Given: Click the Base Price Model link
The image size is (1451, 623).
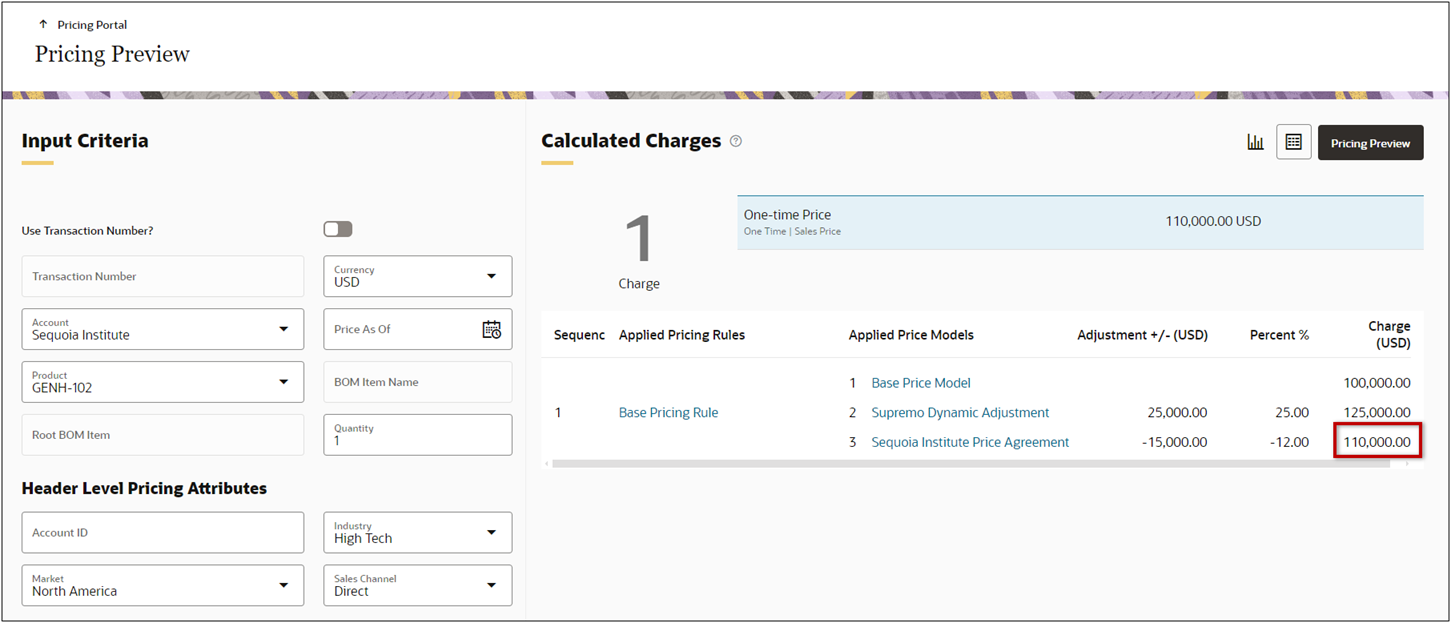Looking at the screenshot, I should [920, 382].
